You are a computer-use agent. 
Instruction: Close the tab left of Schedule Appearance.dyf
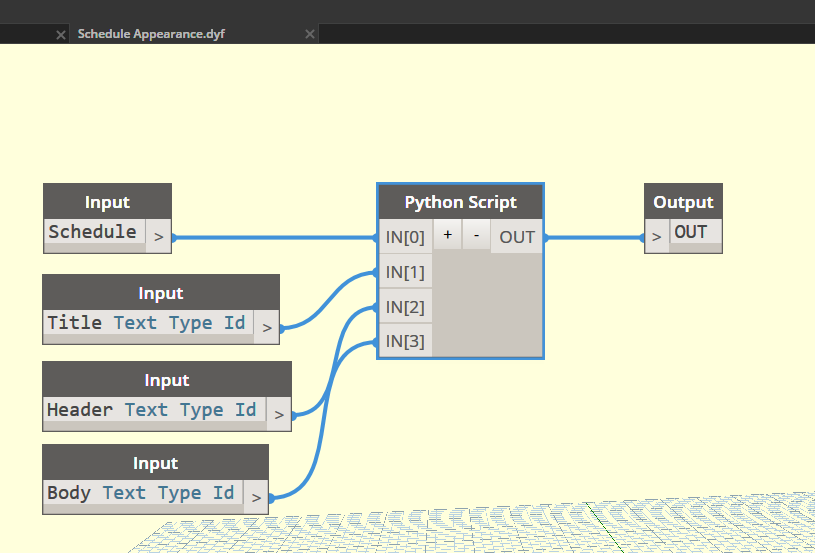60,34
